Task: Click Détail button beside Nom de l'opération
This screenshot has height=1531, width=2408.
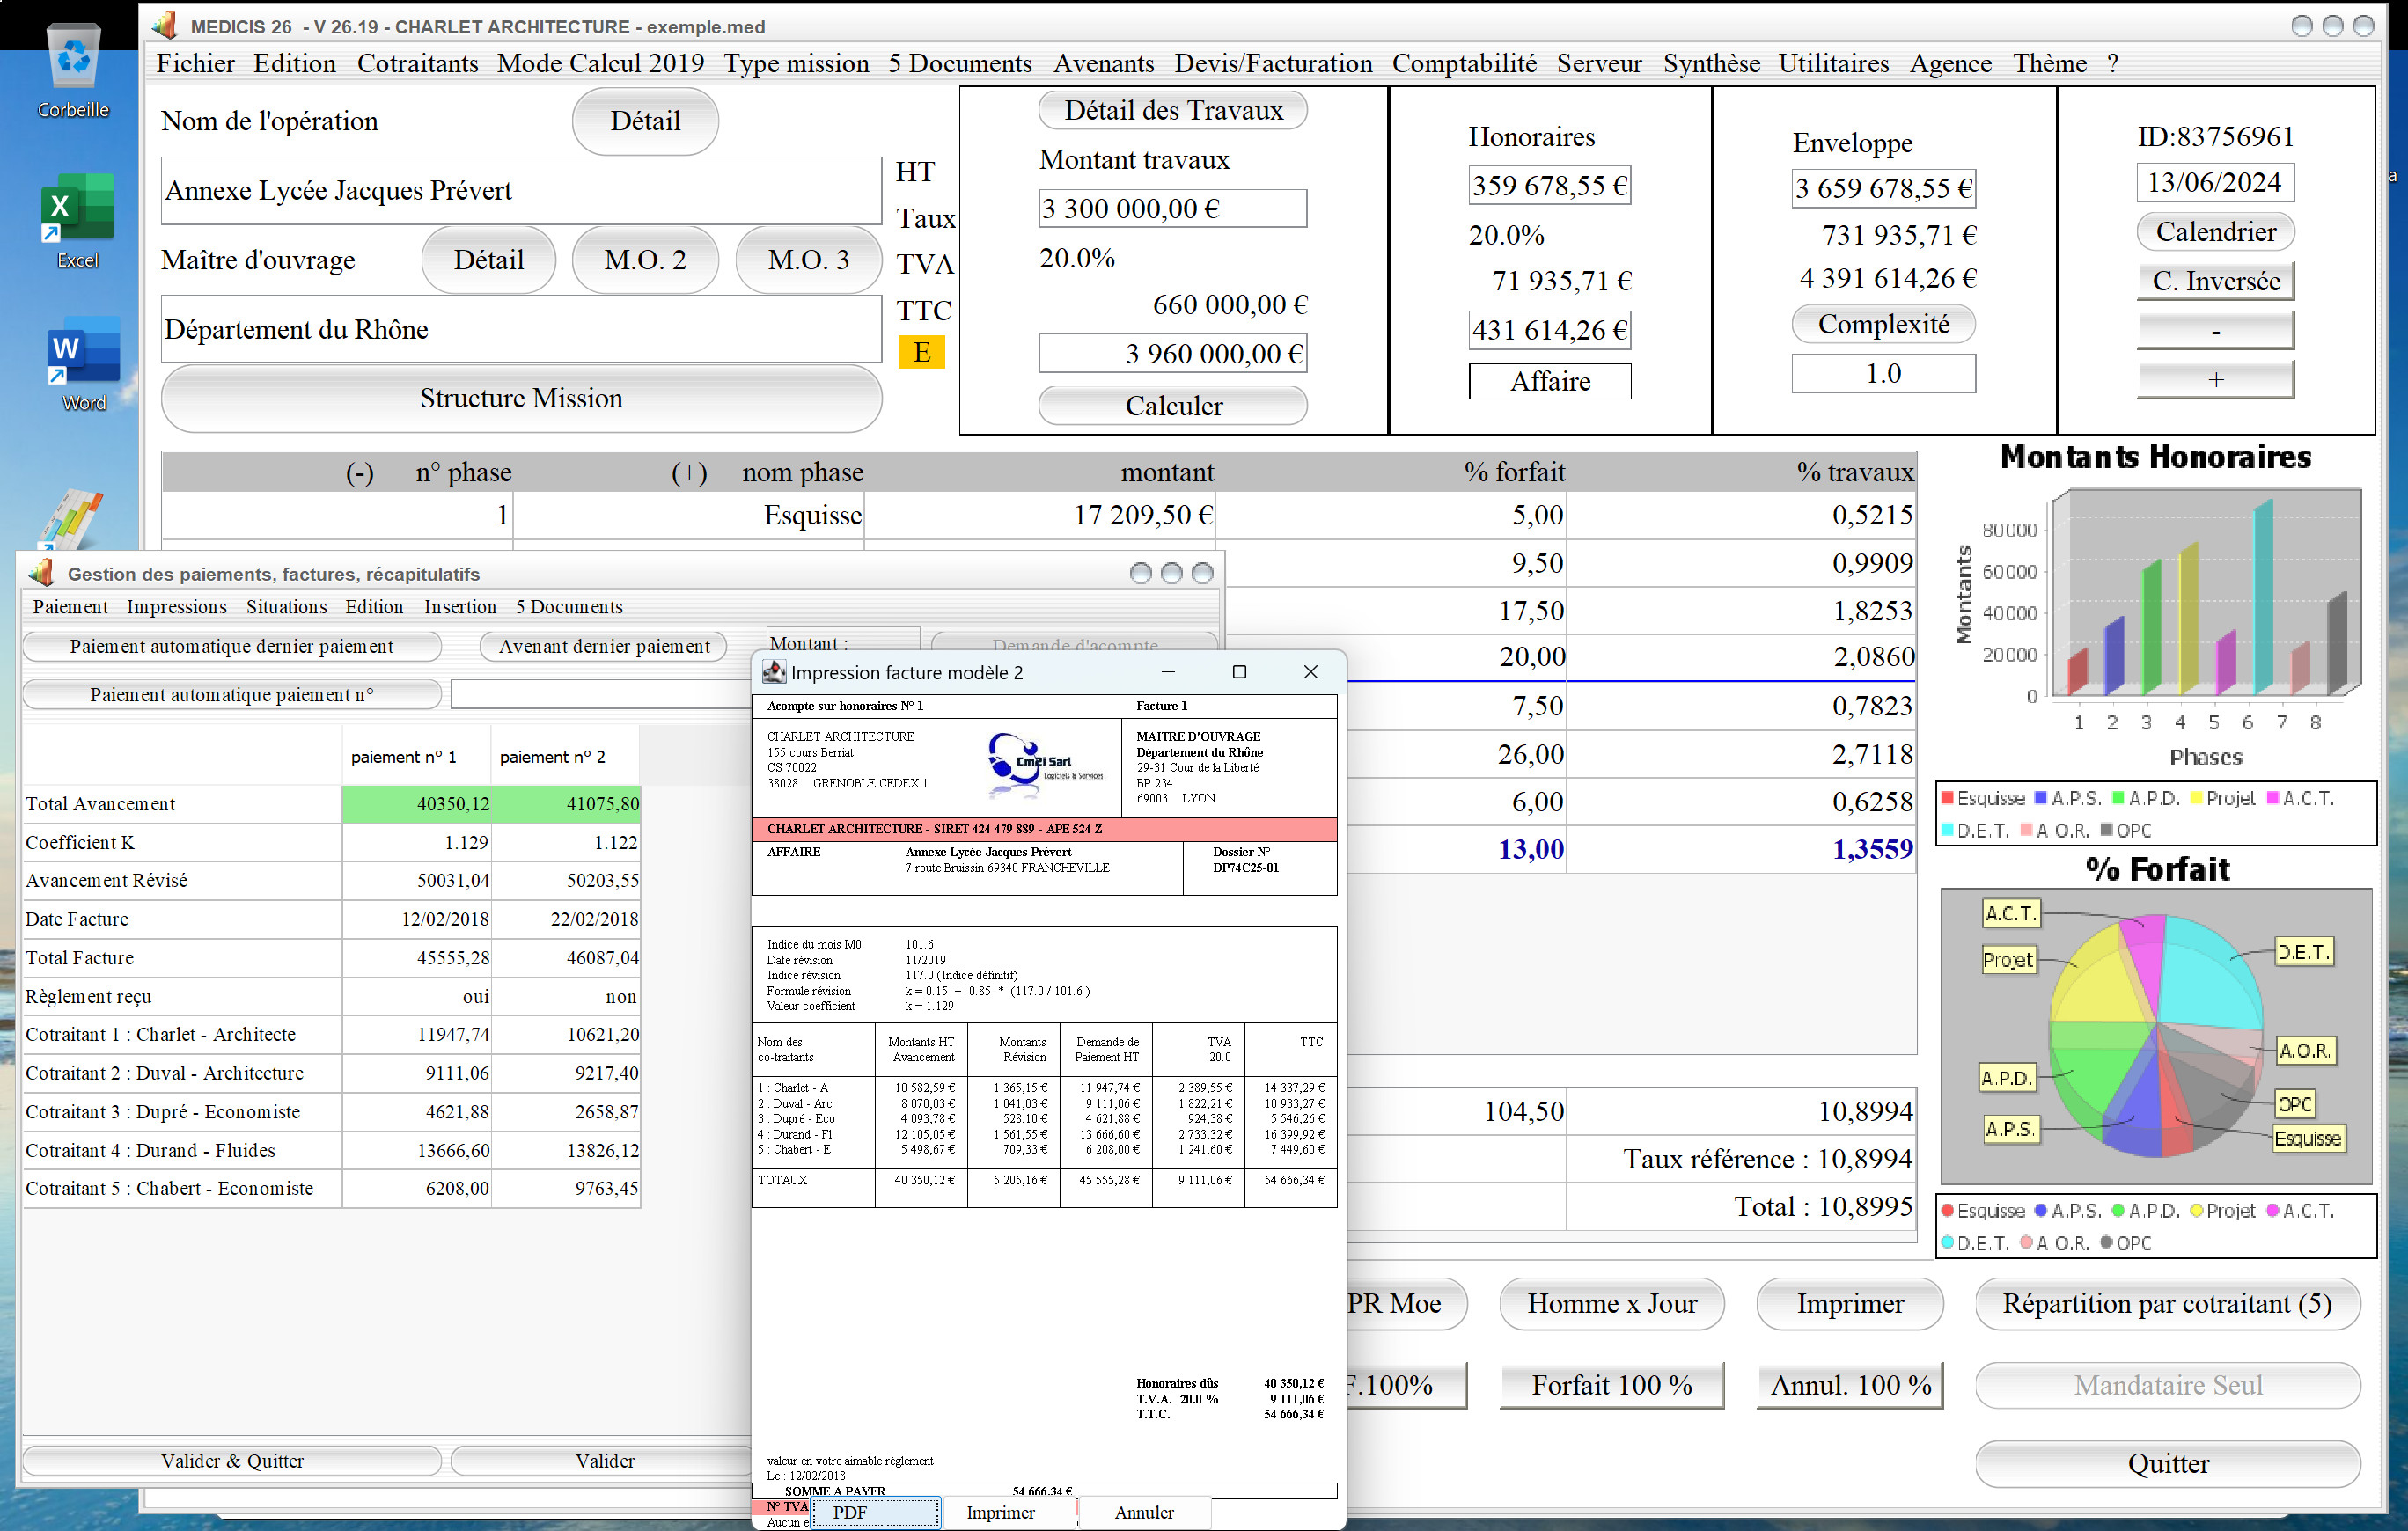Action: pyautogui.click(x=645, y=121)
